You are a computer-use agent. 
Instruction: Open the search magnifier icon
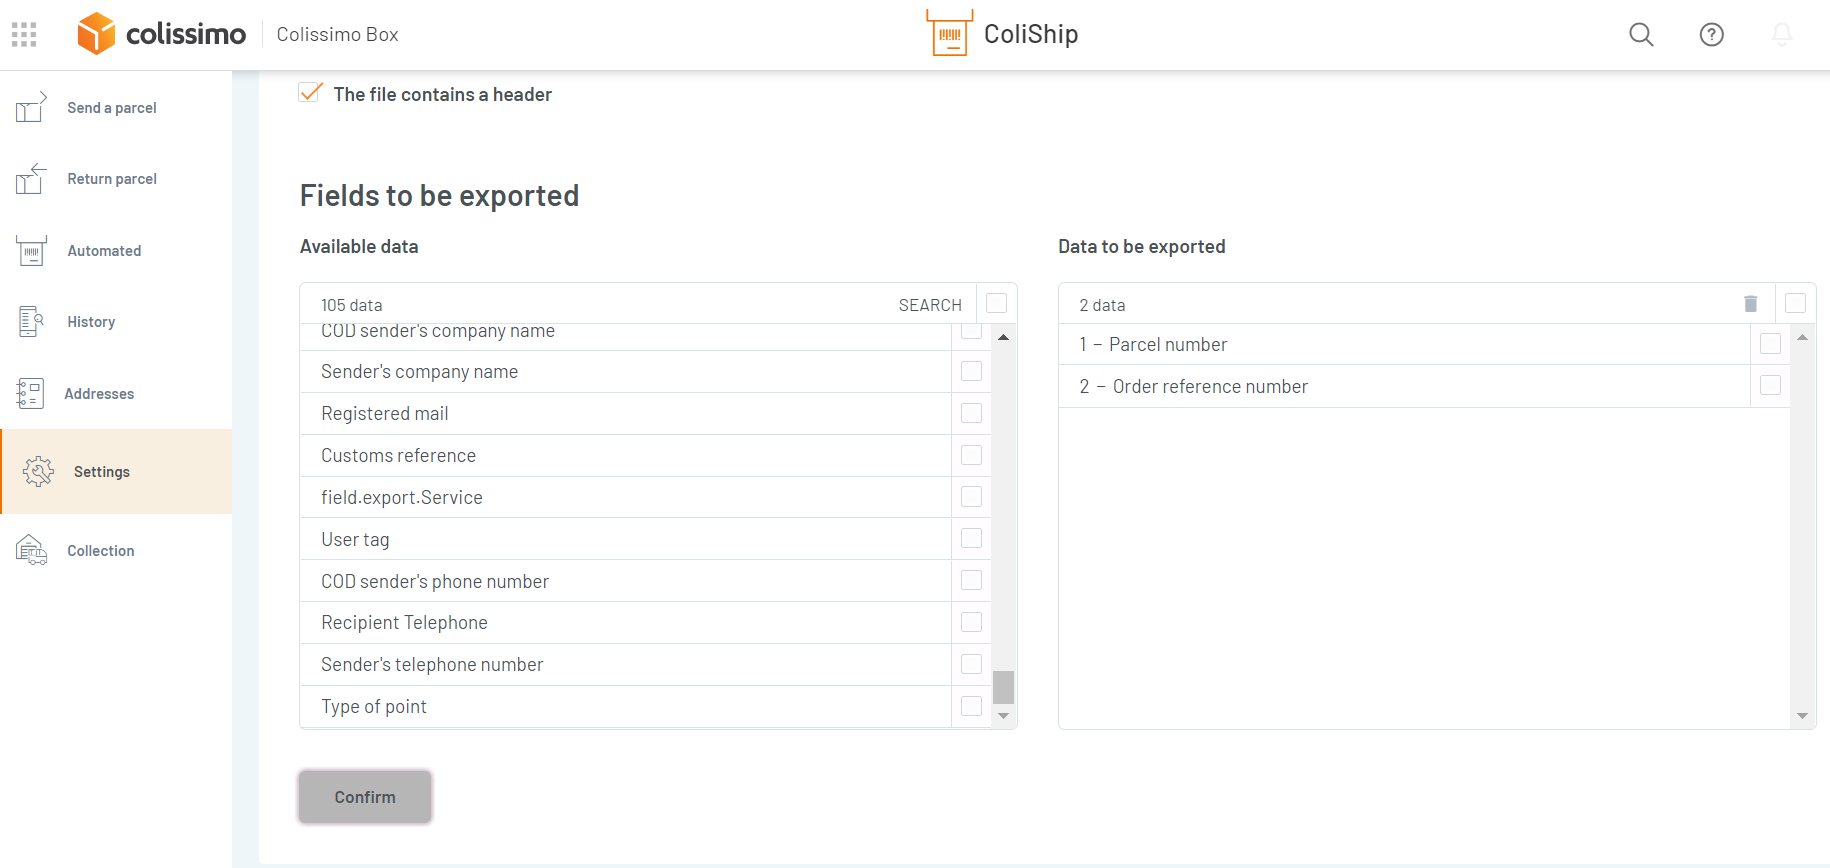click(1641, 35)
